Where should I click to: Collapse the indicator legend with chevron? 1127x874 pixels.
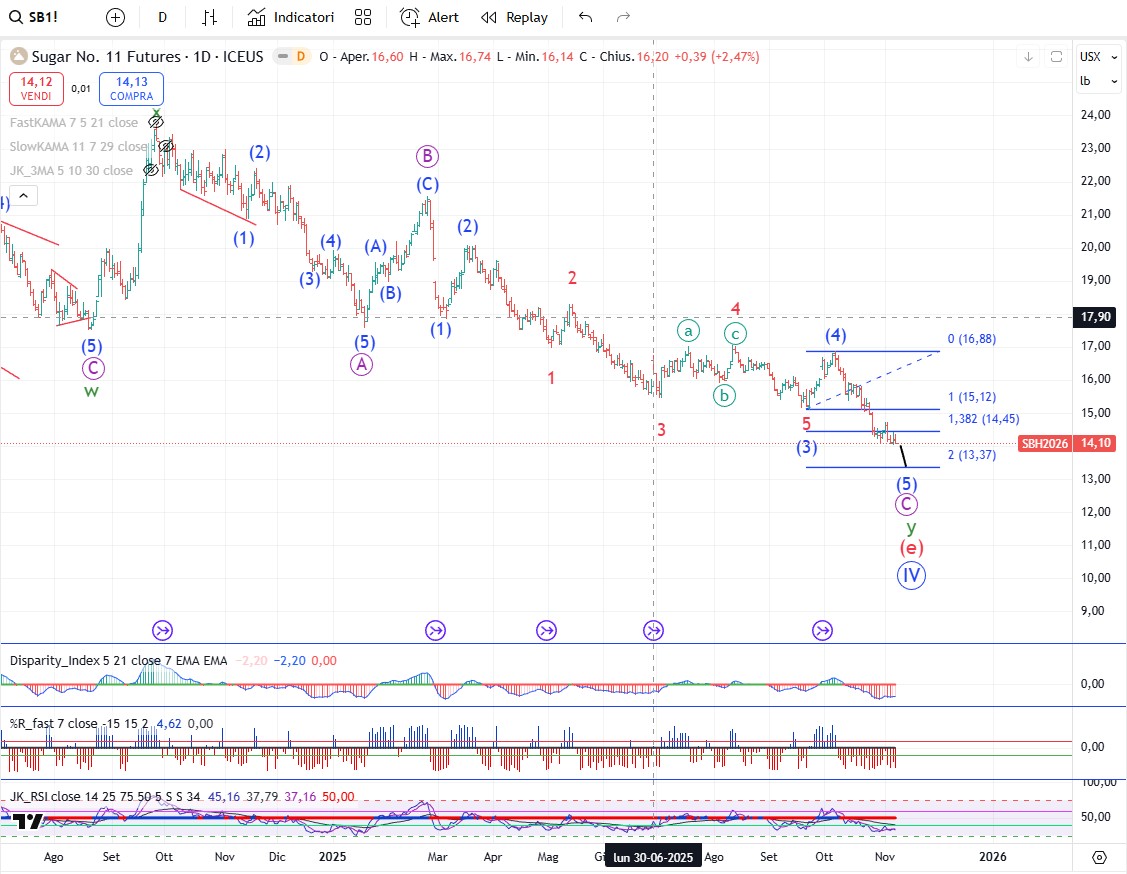pyautogui.click(x=21, y=196)
